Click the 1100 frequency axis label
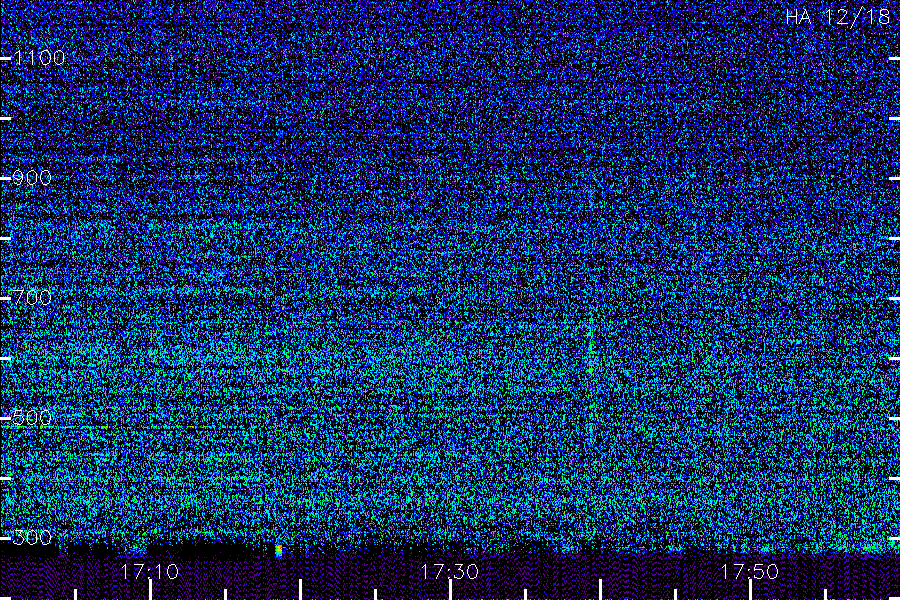Viewport: 900px width, 600px height. (40, 57)
